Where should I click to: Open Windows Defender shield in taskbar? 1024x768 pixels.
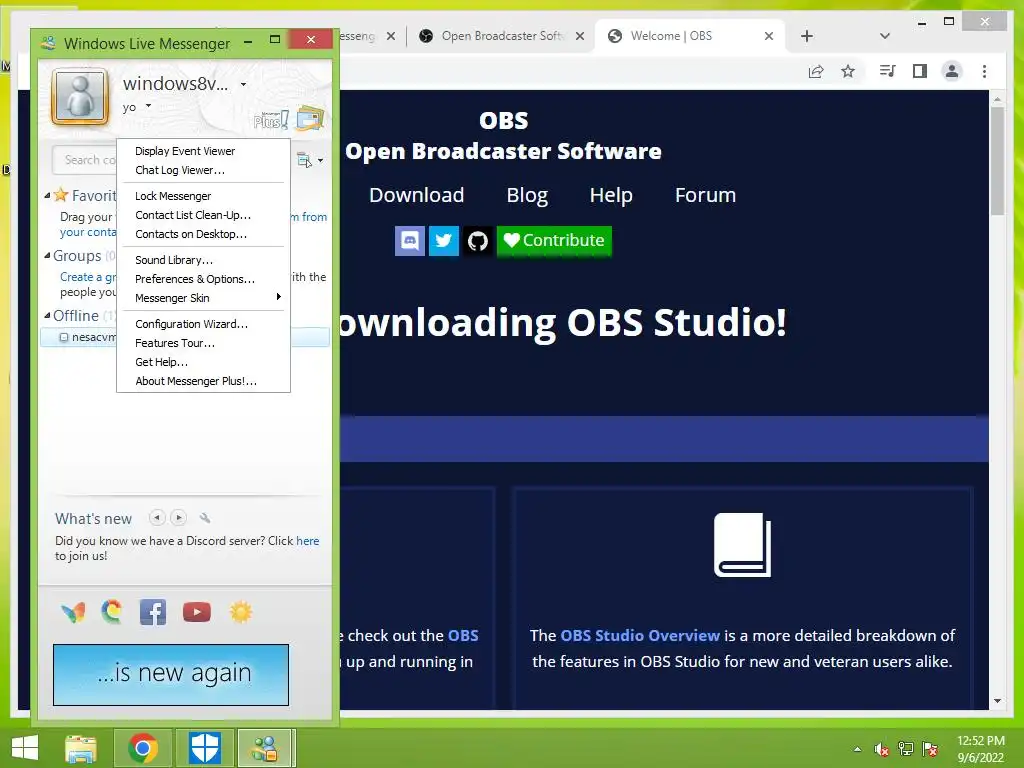(204, 748)
